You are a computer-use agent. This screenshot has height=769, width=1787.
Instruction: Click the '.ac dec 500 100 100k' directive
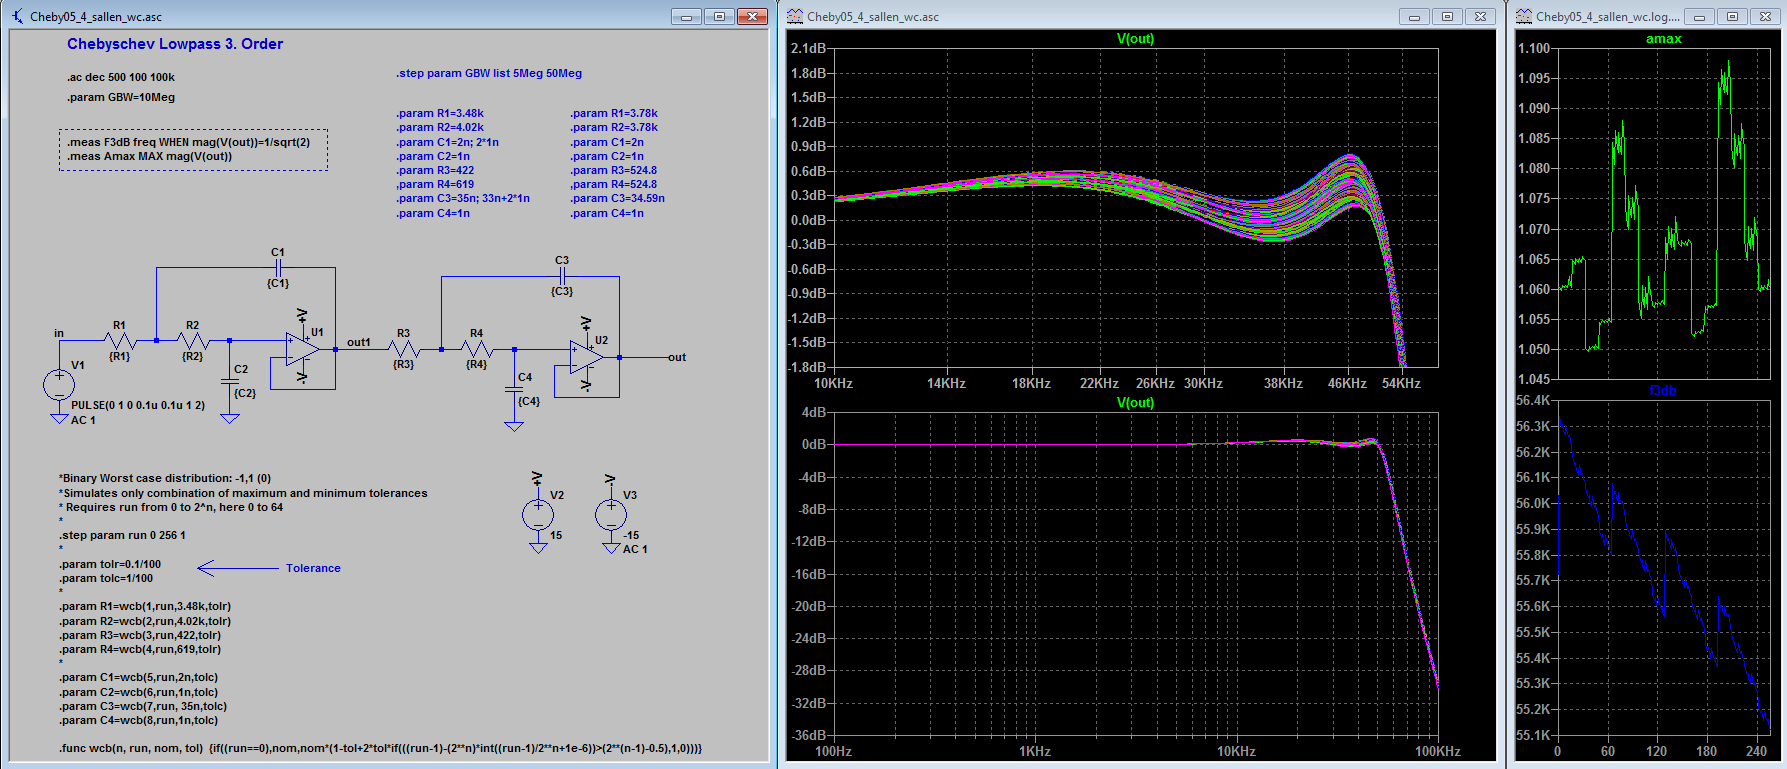(x=121, y=77)
